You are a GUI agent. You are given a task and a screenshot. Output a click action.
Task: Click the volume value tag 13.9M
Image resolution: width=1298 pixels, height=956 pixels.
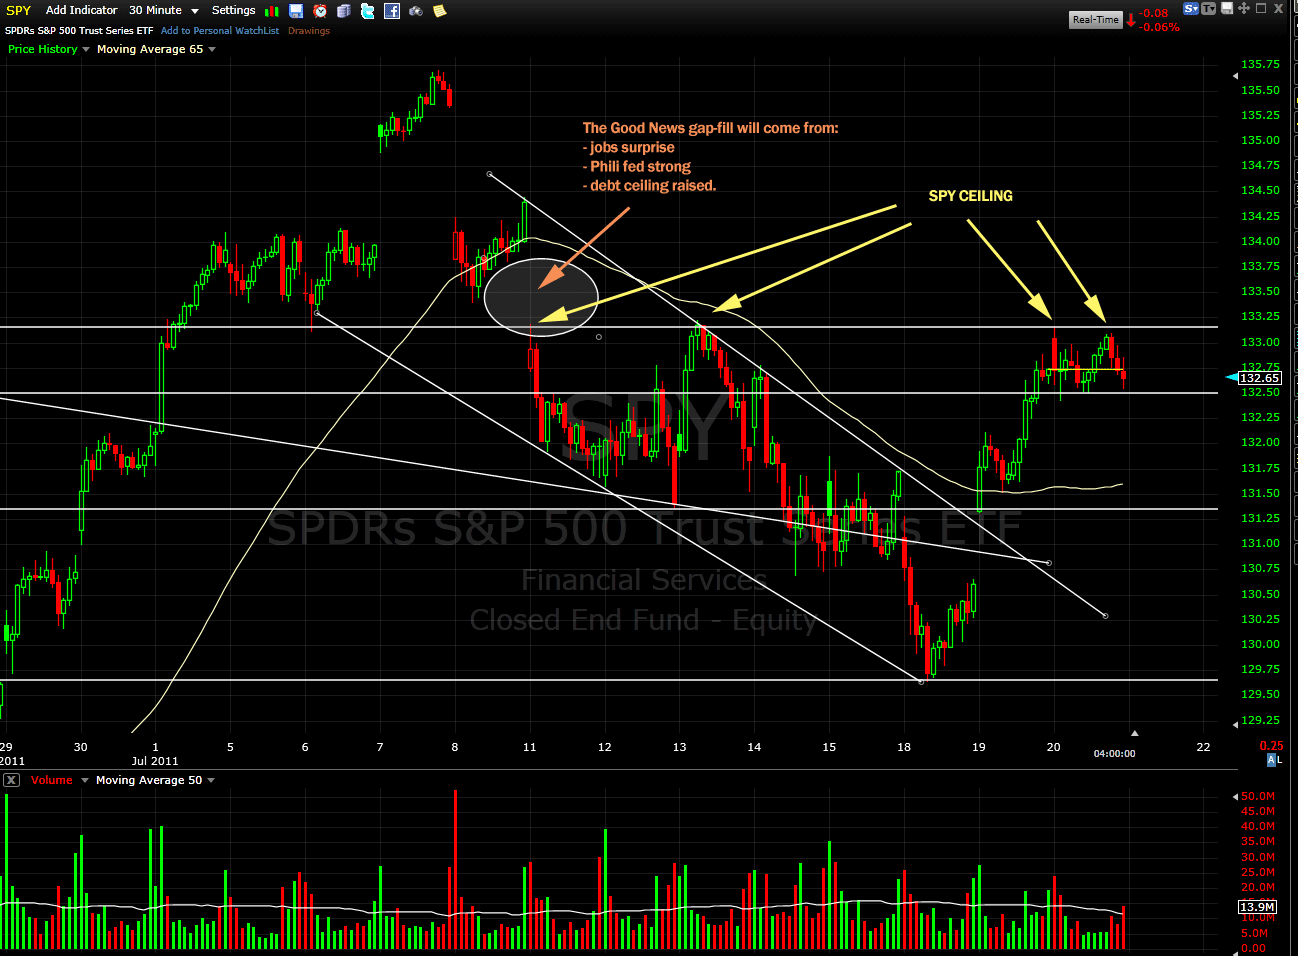[1258, 907]
